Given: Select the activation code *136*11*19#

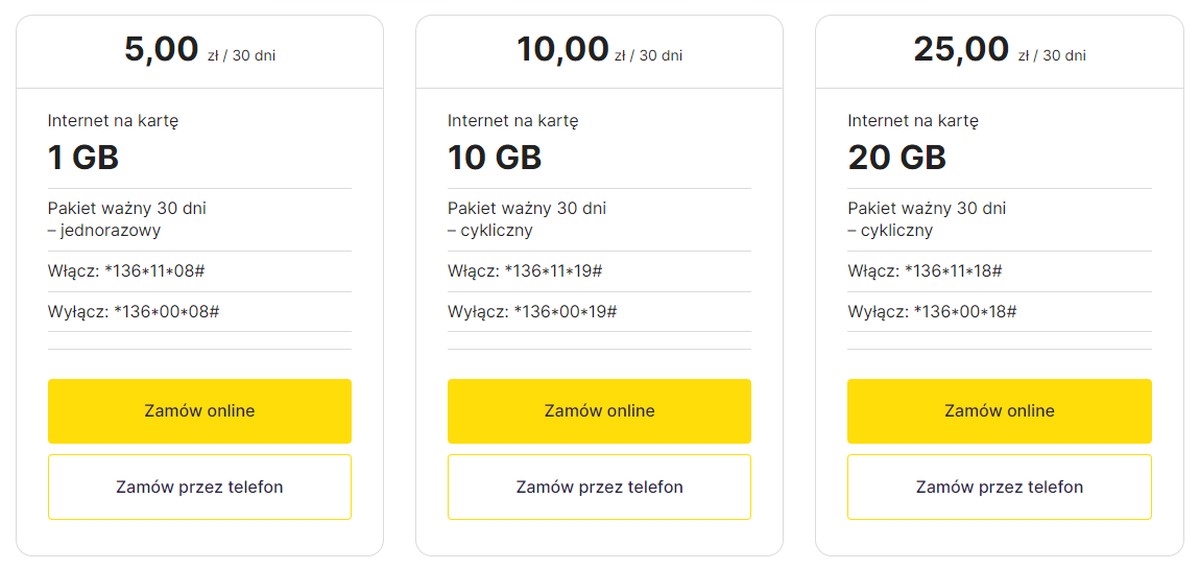Looking at the screenshot, I should click(x=553, y=271).
